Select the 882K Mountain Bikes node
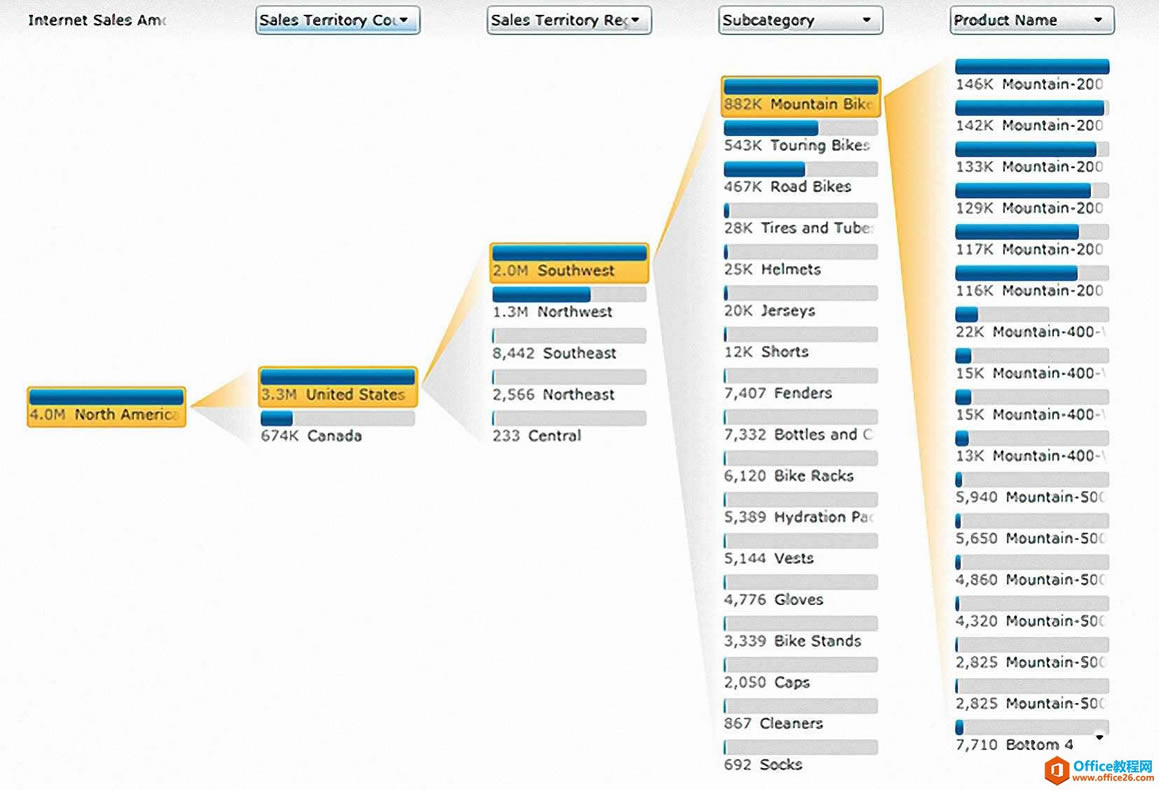This screenshot has height=790, width=1159. tap(800, 96)
